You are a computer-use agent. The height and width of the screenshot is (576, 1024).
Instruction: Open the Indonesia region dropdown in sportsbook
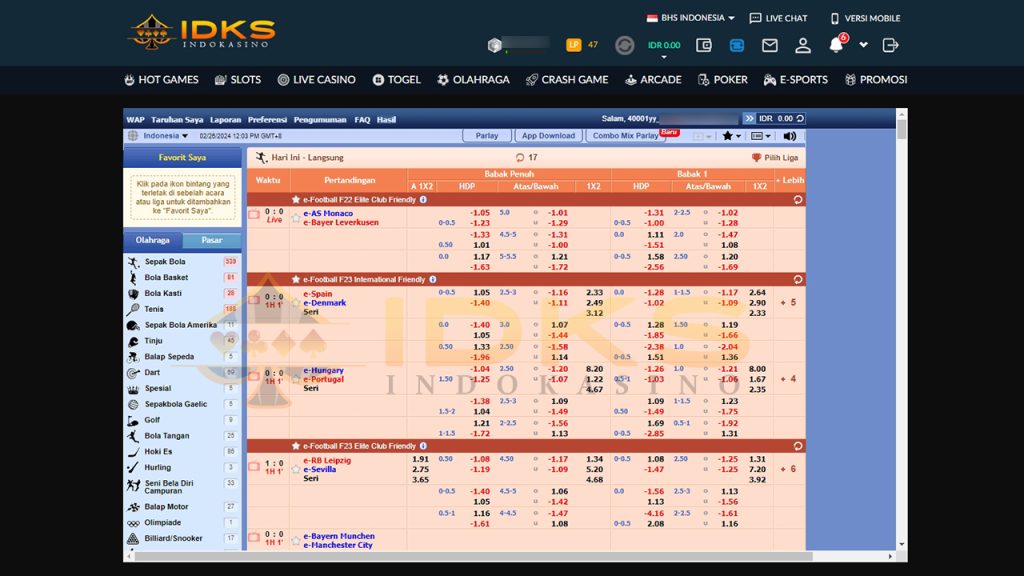coord(166,136)
